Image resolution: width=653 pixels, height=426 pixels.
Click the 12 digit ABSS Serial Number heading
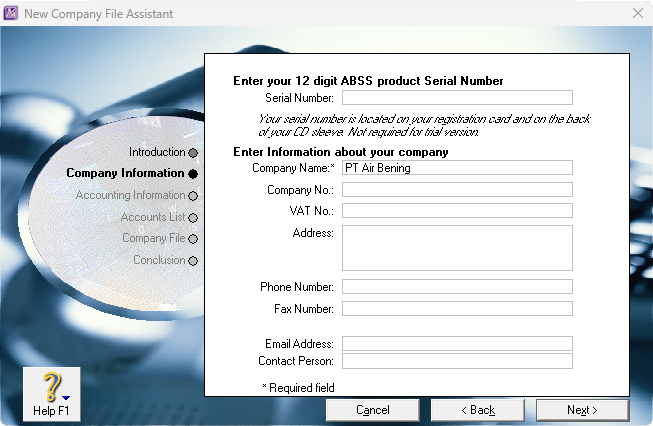[368, 81]
